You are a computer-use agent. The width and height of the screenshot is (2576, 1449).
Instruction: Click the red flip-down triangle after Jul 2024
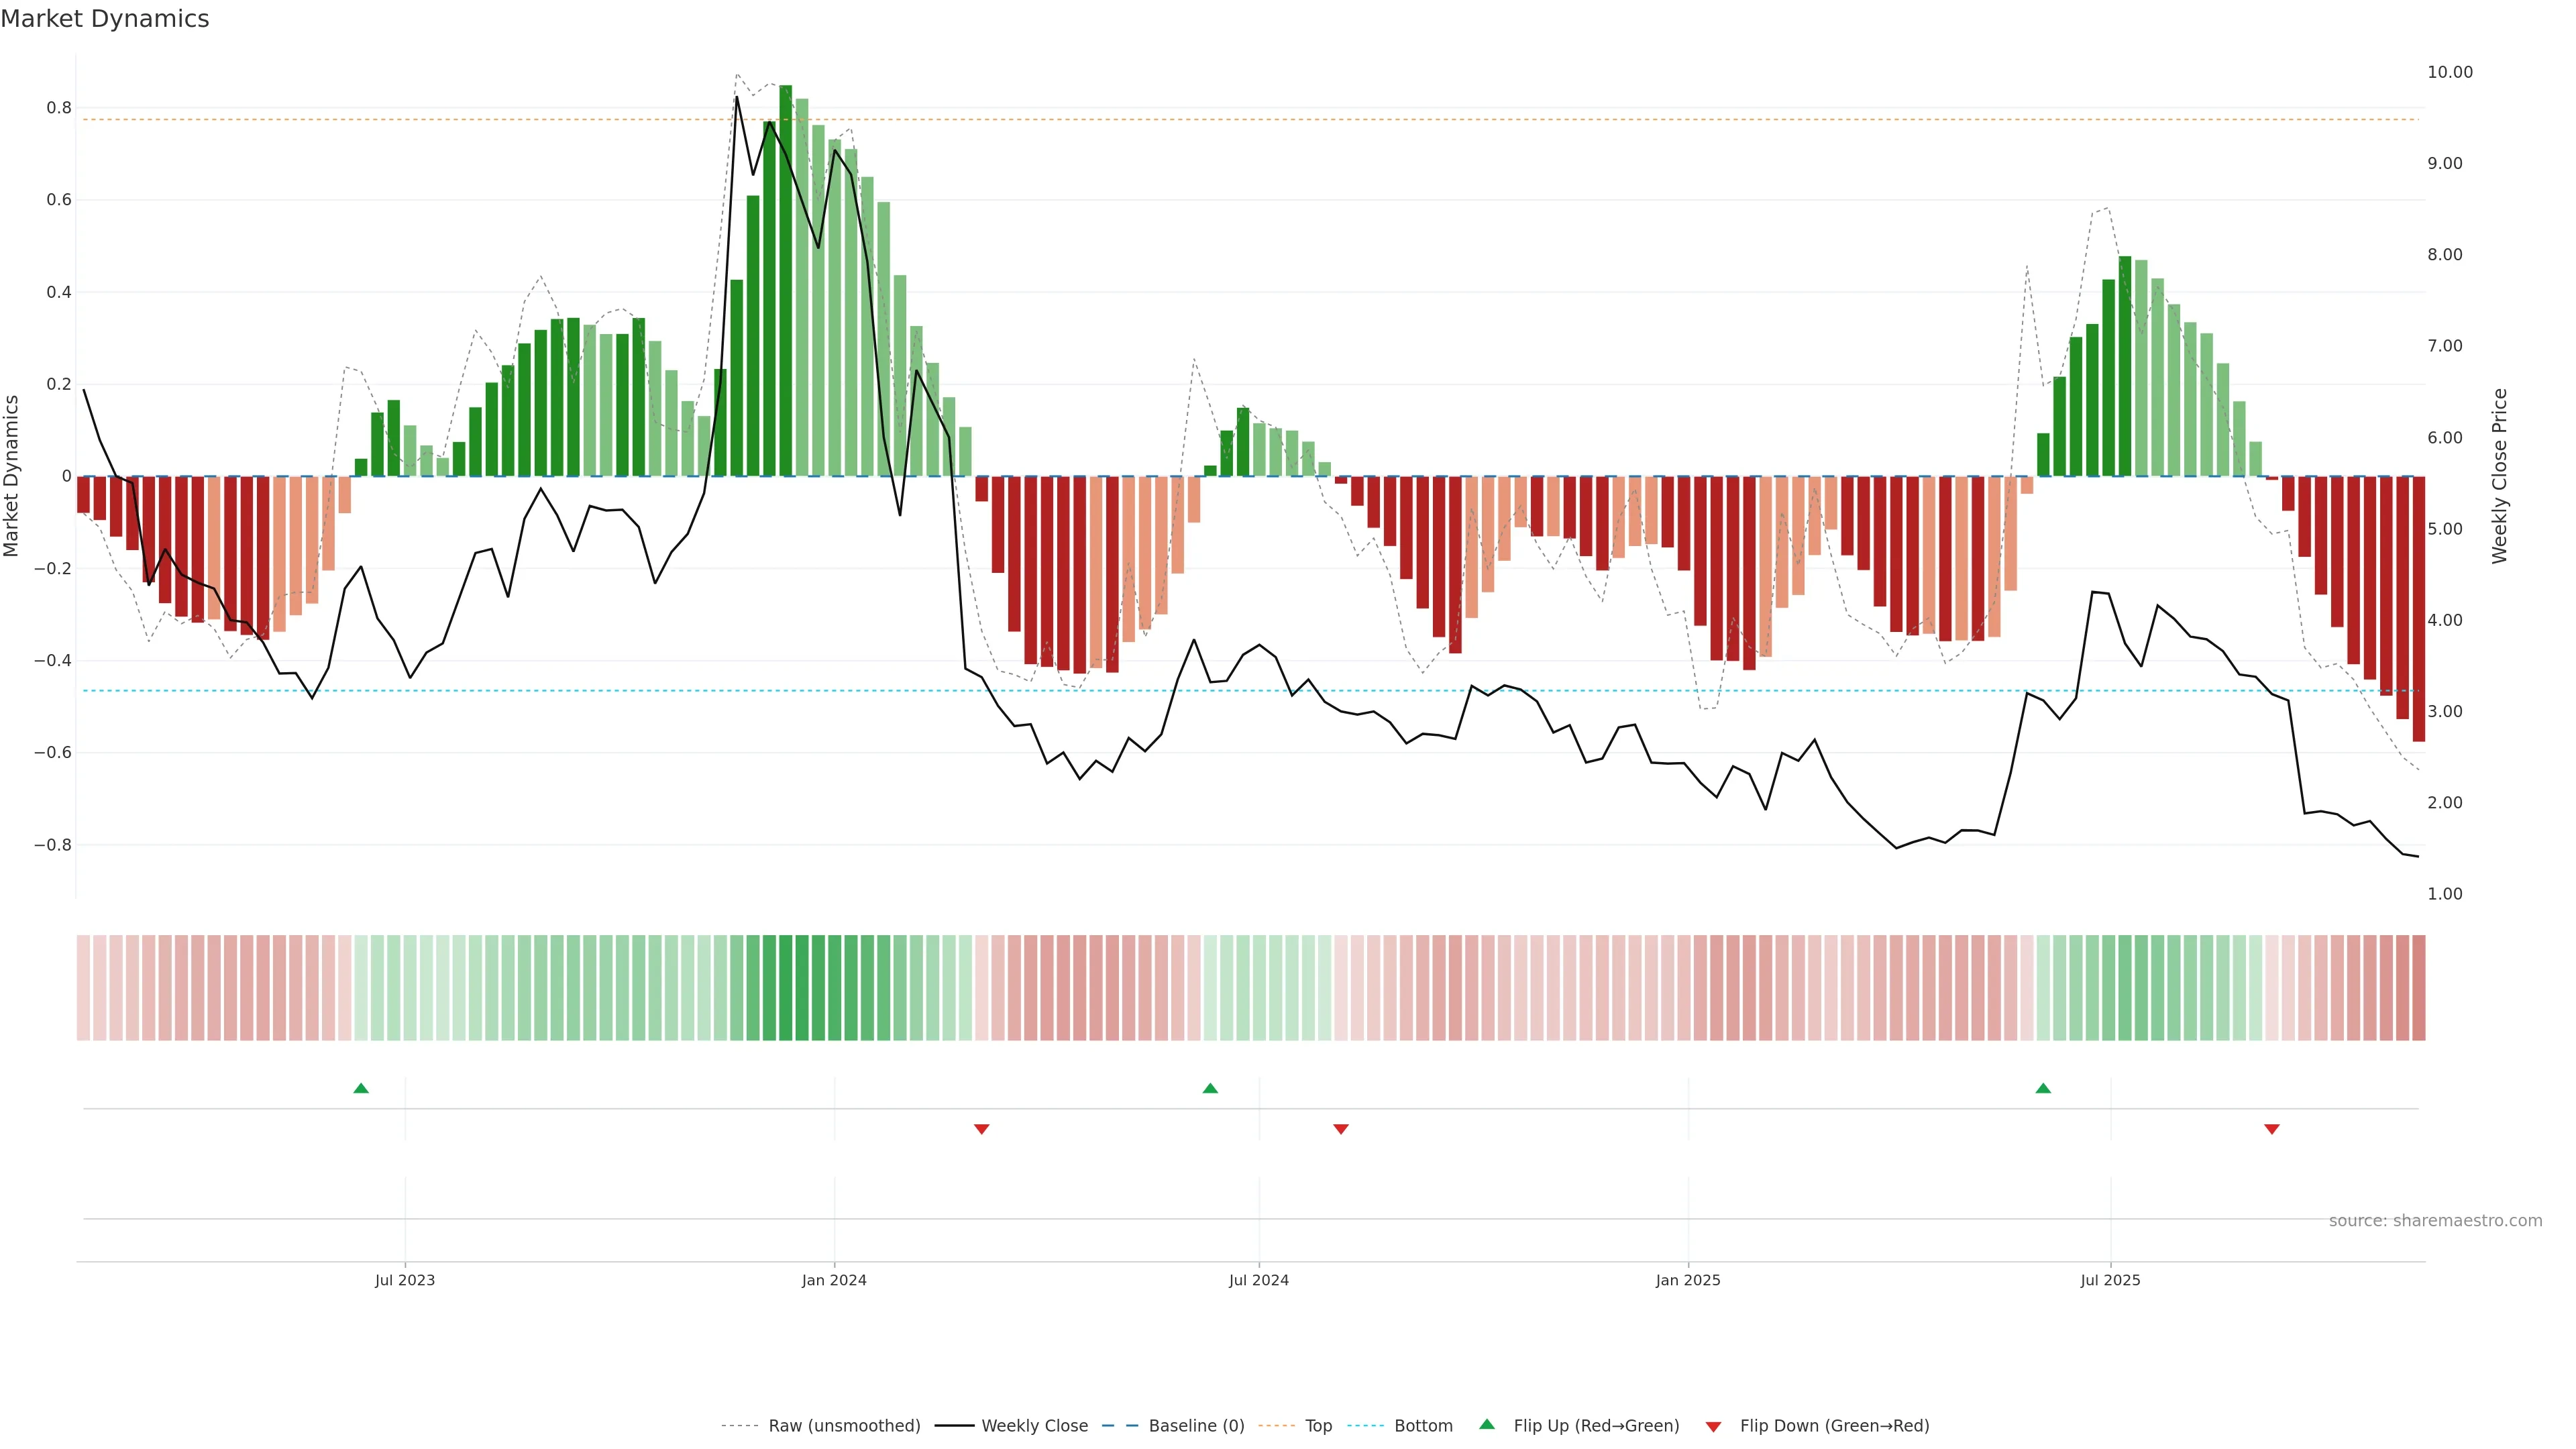point(1341,1129)
